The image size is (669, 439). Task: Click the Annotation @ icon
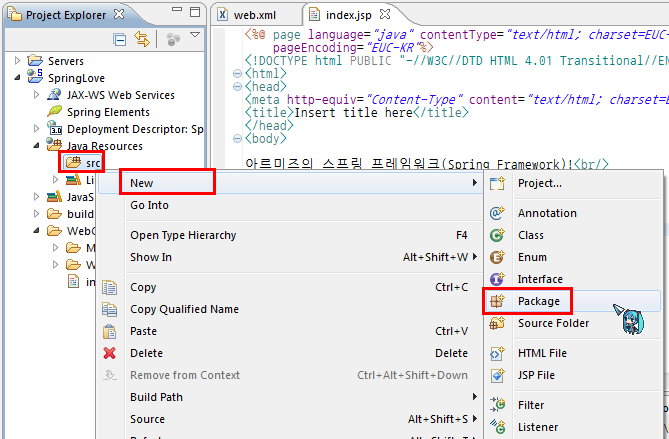pyautogui.click(x=497, y=213)
